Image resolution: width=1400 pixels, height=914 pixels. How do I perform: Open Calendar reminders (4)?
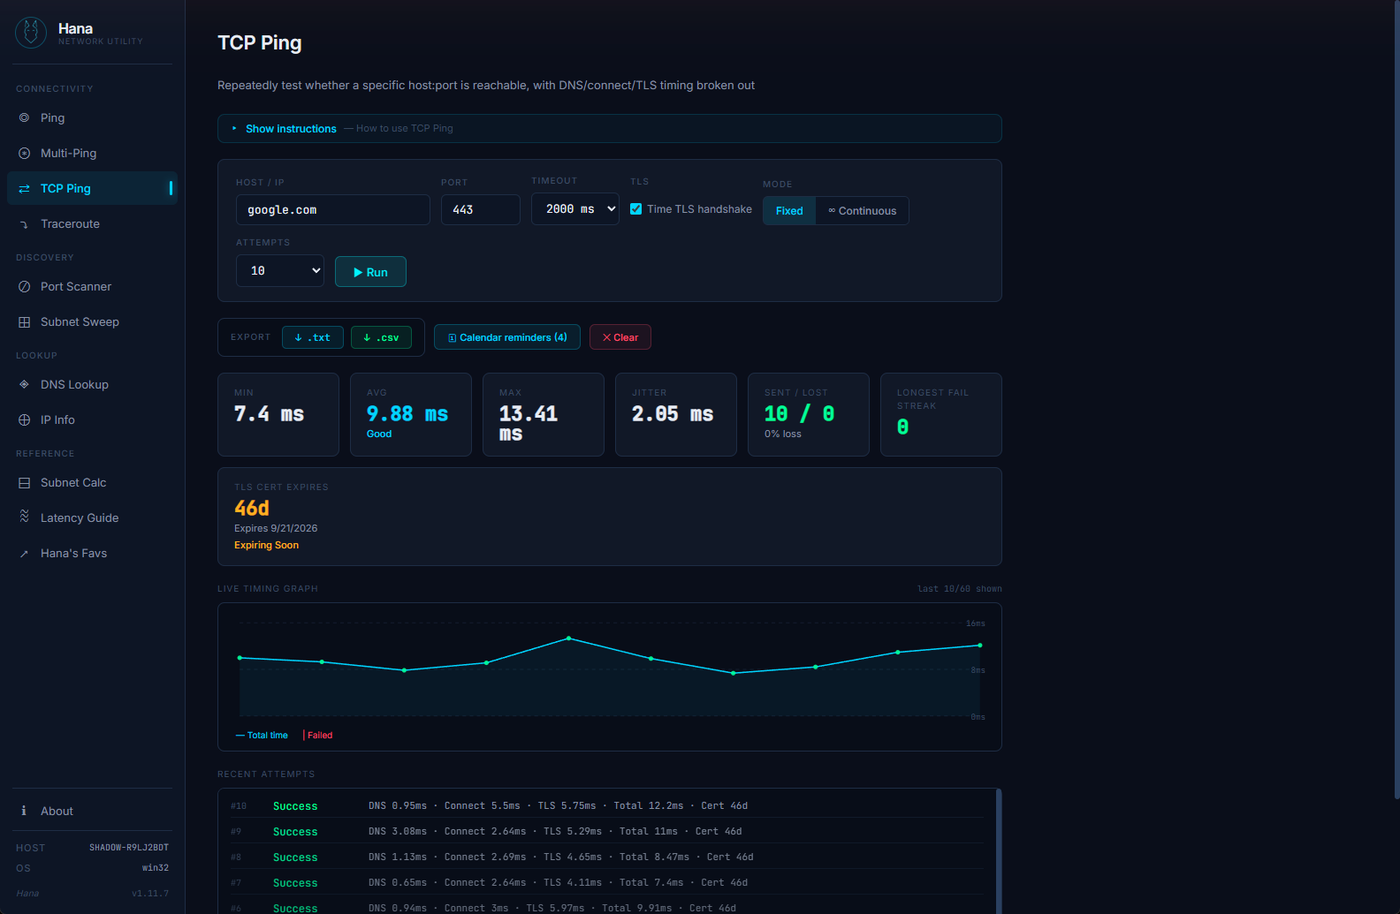(507, 338)
